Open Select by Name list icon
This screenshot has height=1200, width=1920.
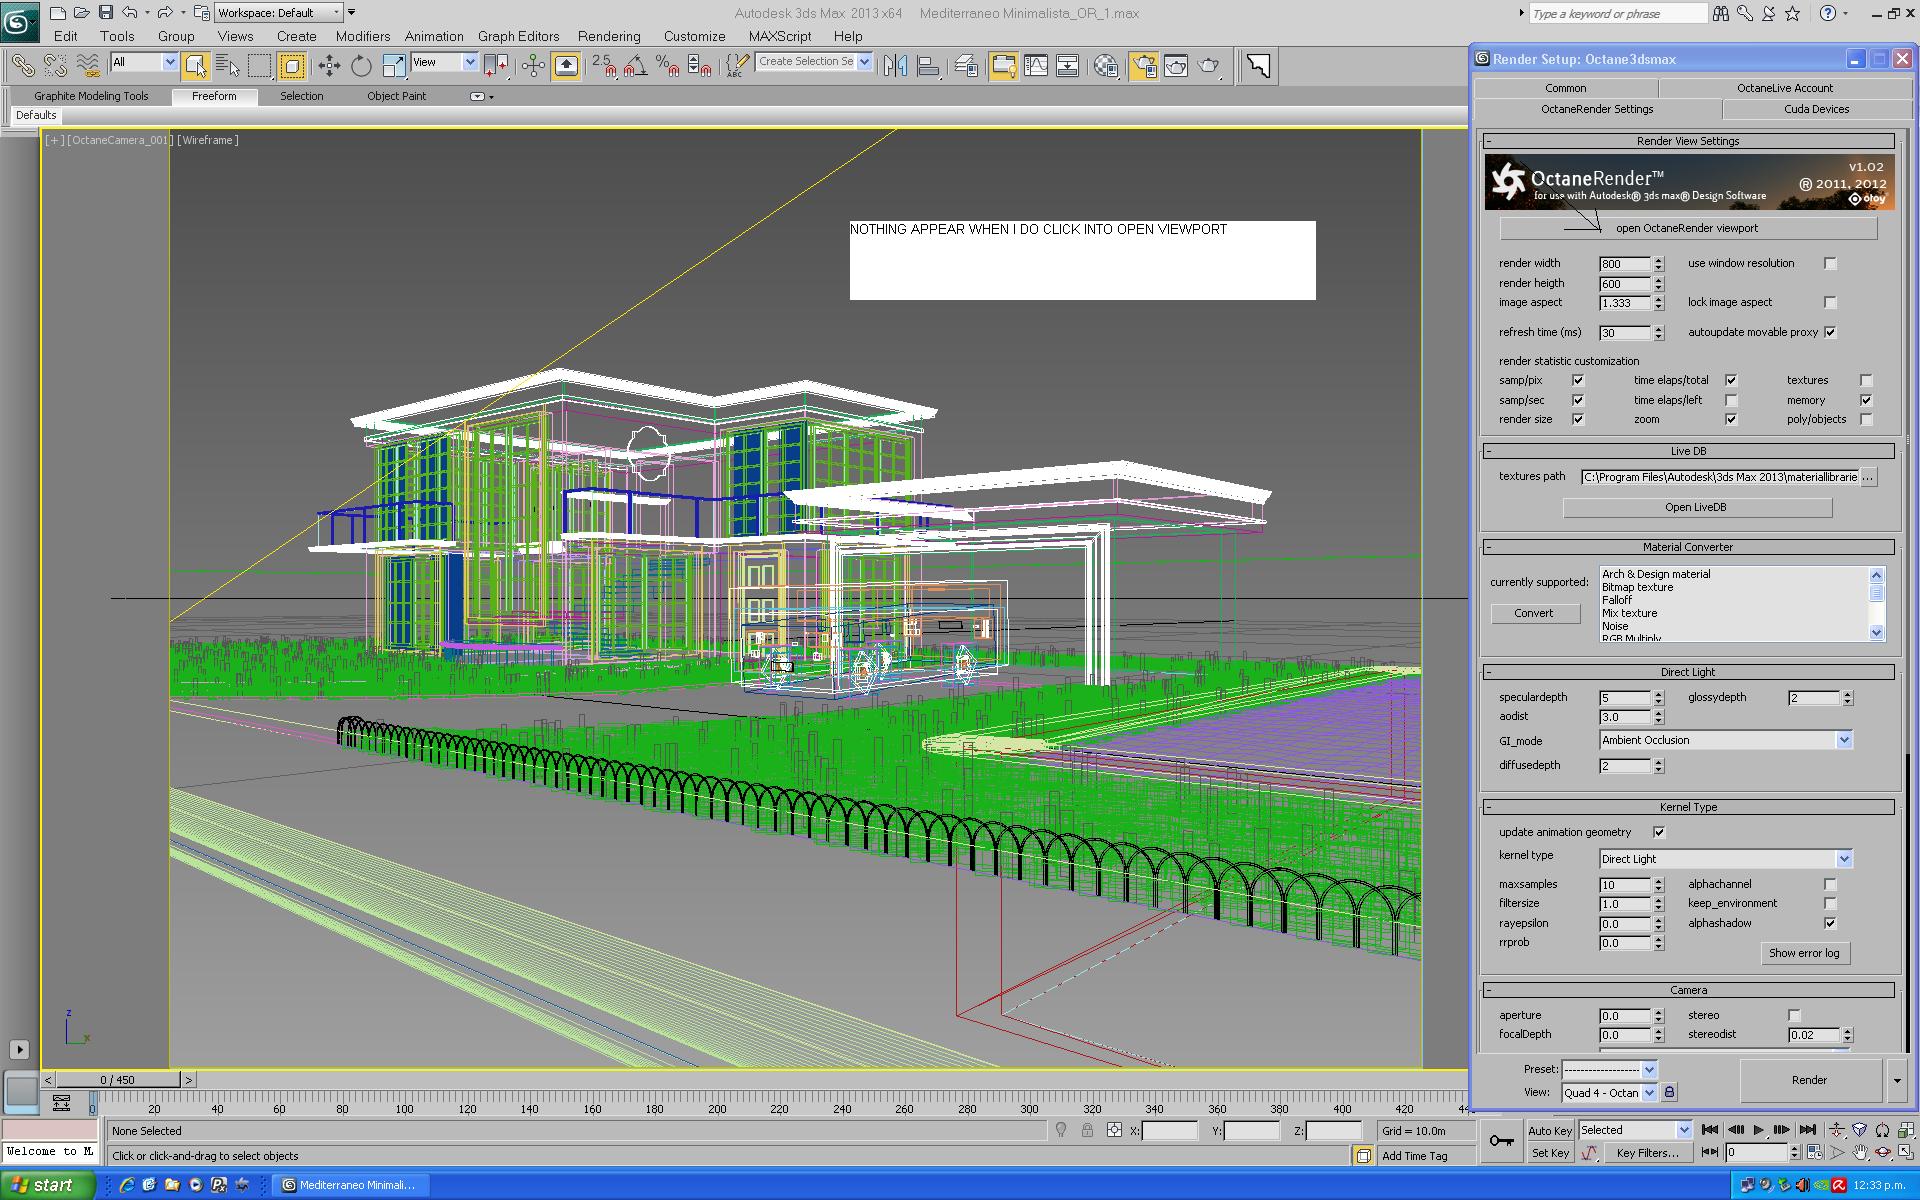point(228,66)
